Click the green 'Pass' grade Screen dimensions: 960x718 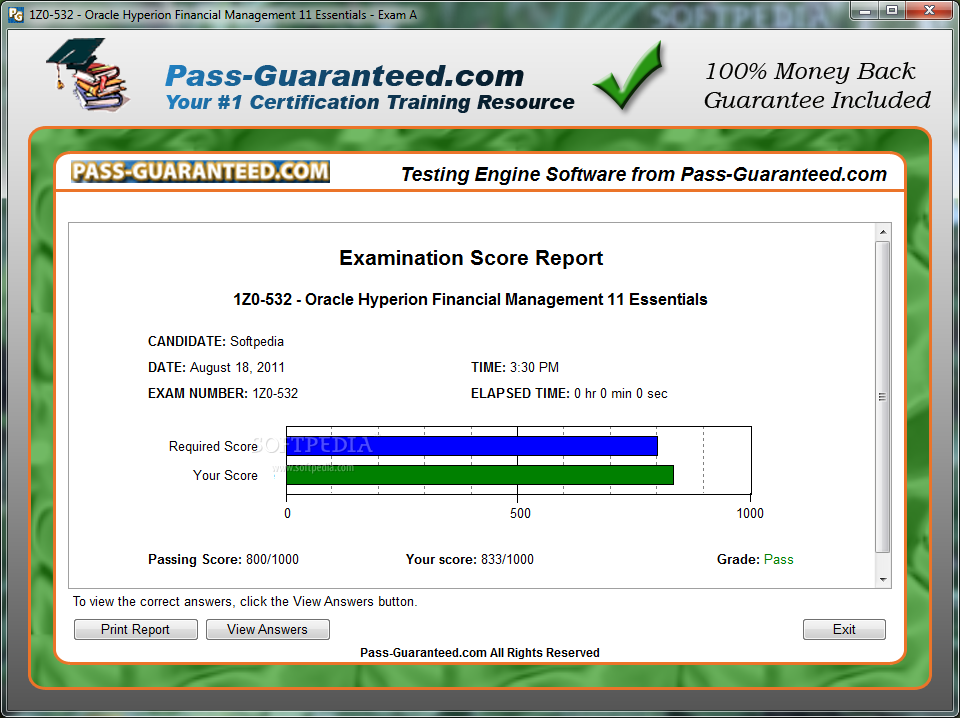pos(778,559)
